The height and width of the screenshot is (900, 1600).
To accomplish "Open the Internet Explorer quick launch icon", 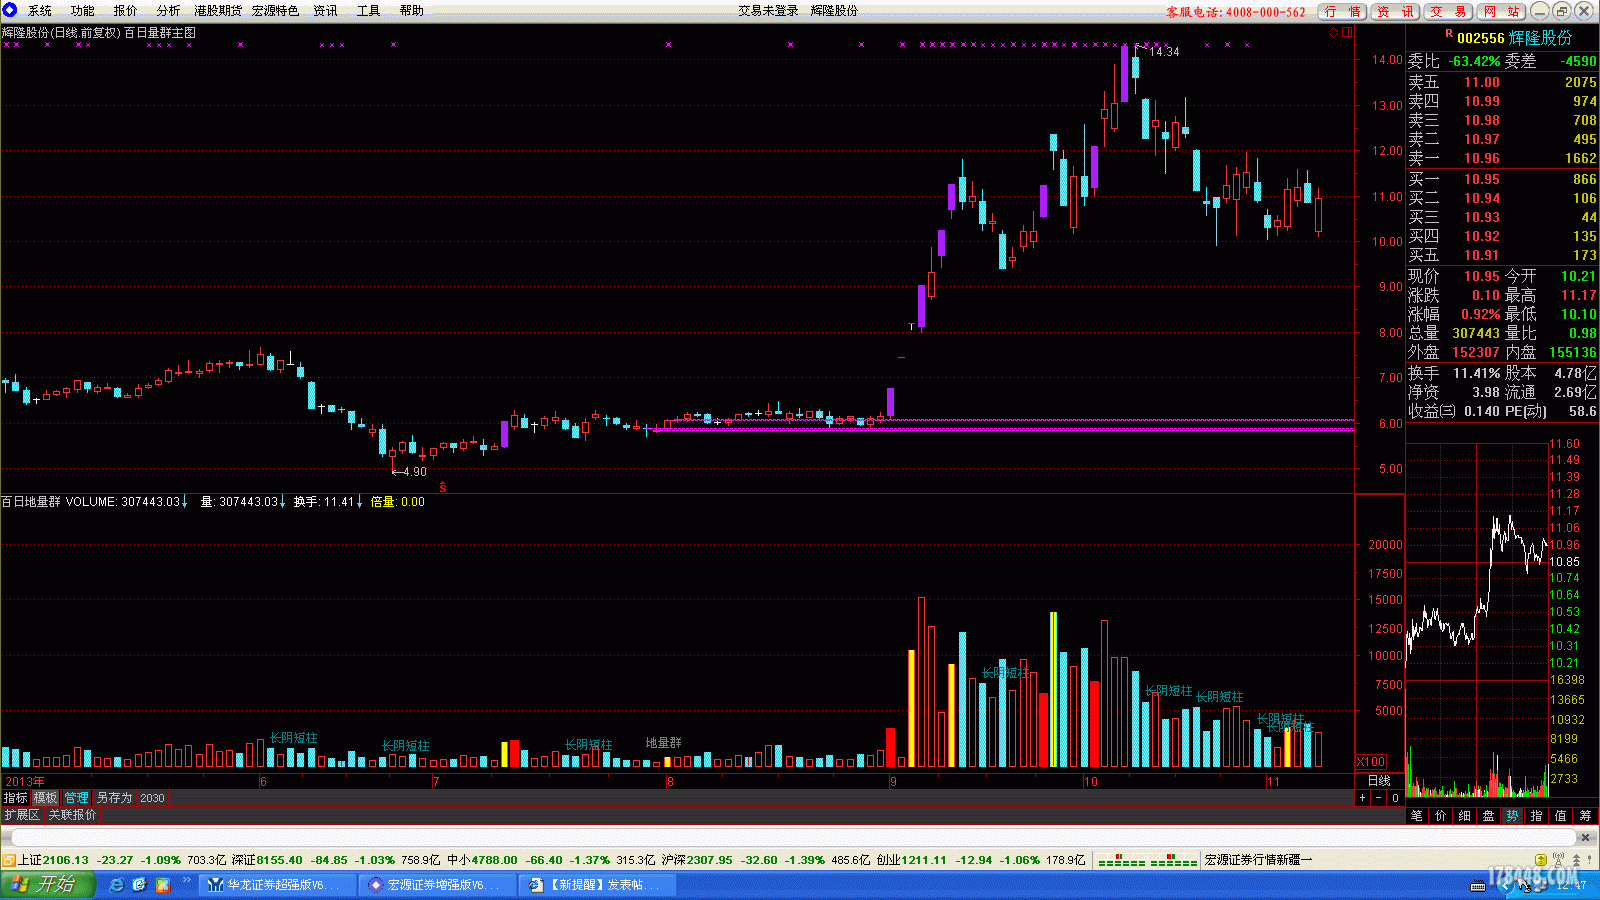I will click(117, 884).
